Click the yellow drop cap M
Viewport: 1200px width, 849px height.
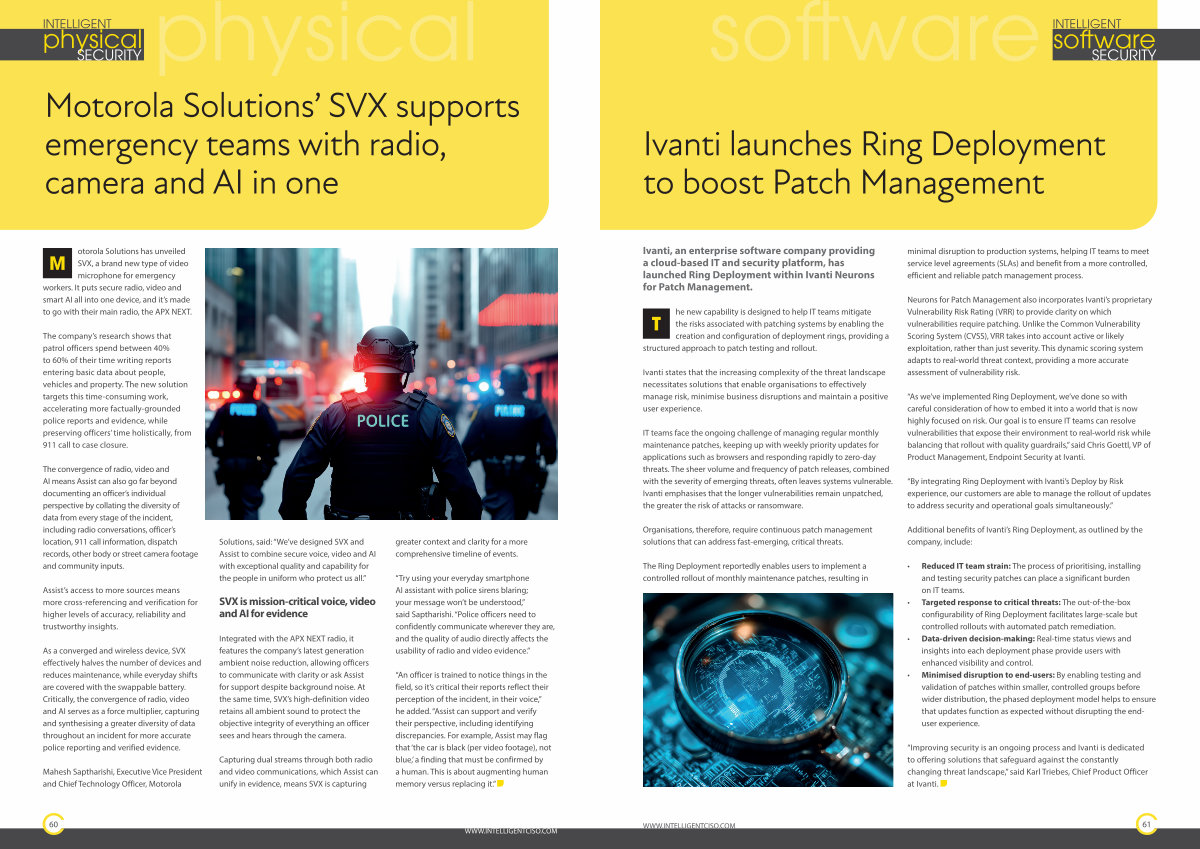(x=56, y=263)
